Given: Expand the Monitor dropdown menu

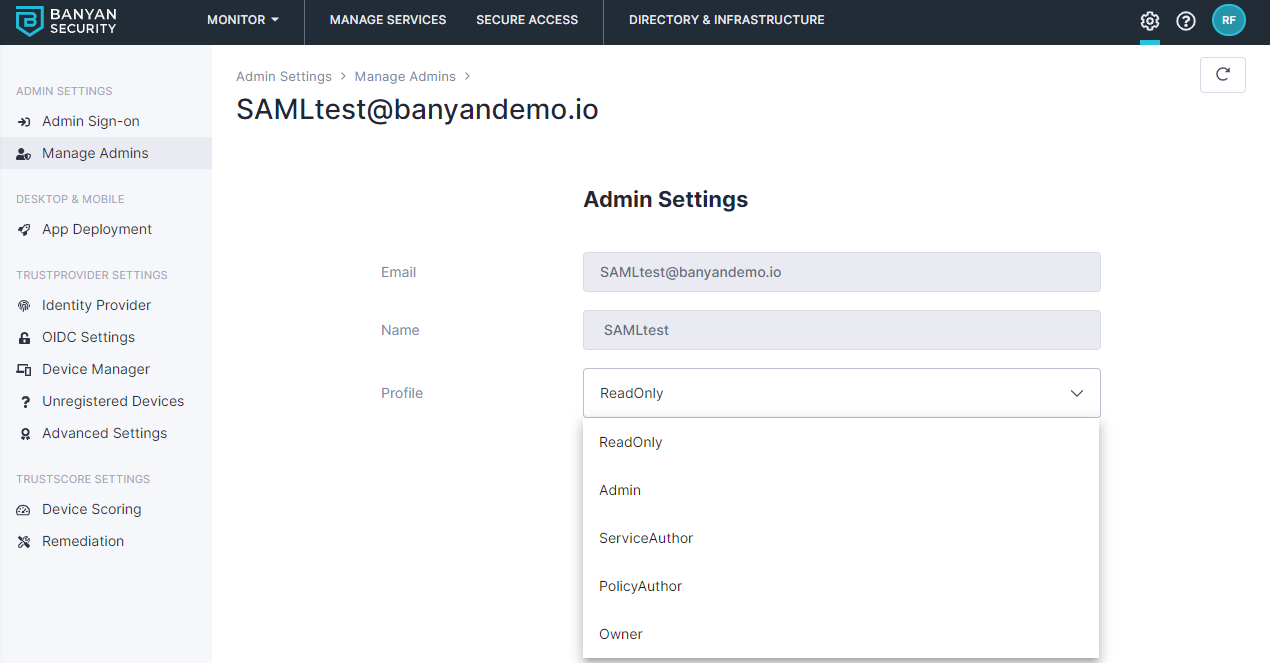Looking at the screenshot, I should tap(243, 20).
